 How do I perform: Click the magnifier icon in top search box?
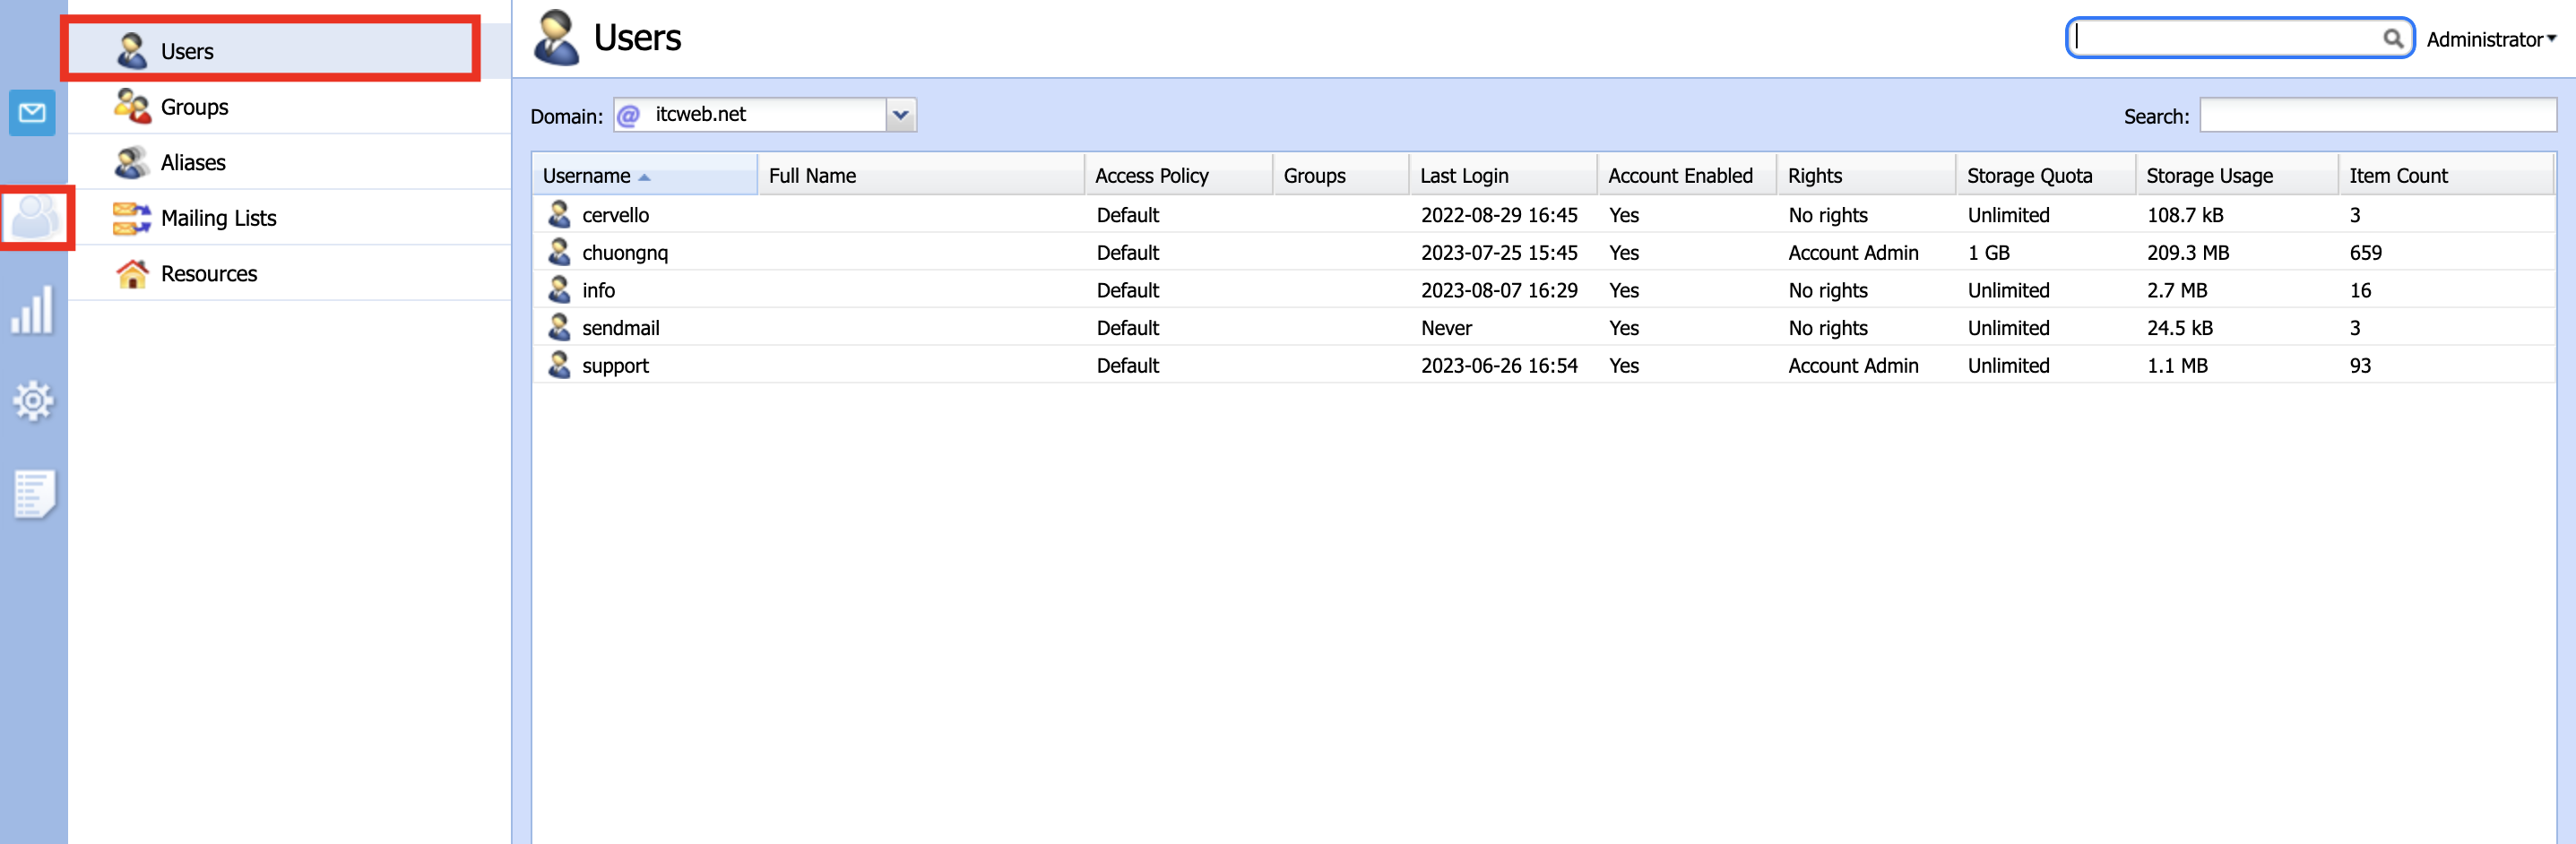pos(2392,39)
